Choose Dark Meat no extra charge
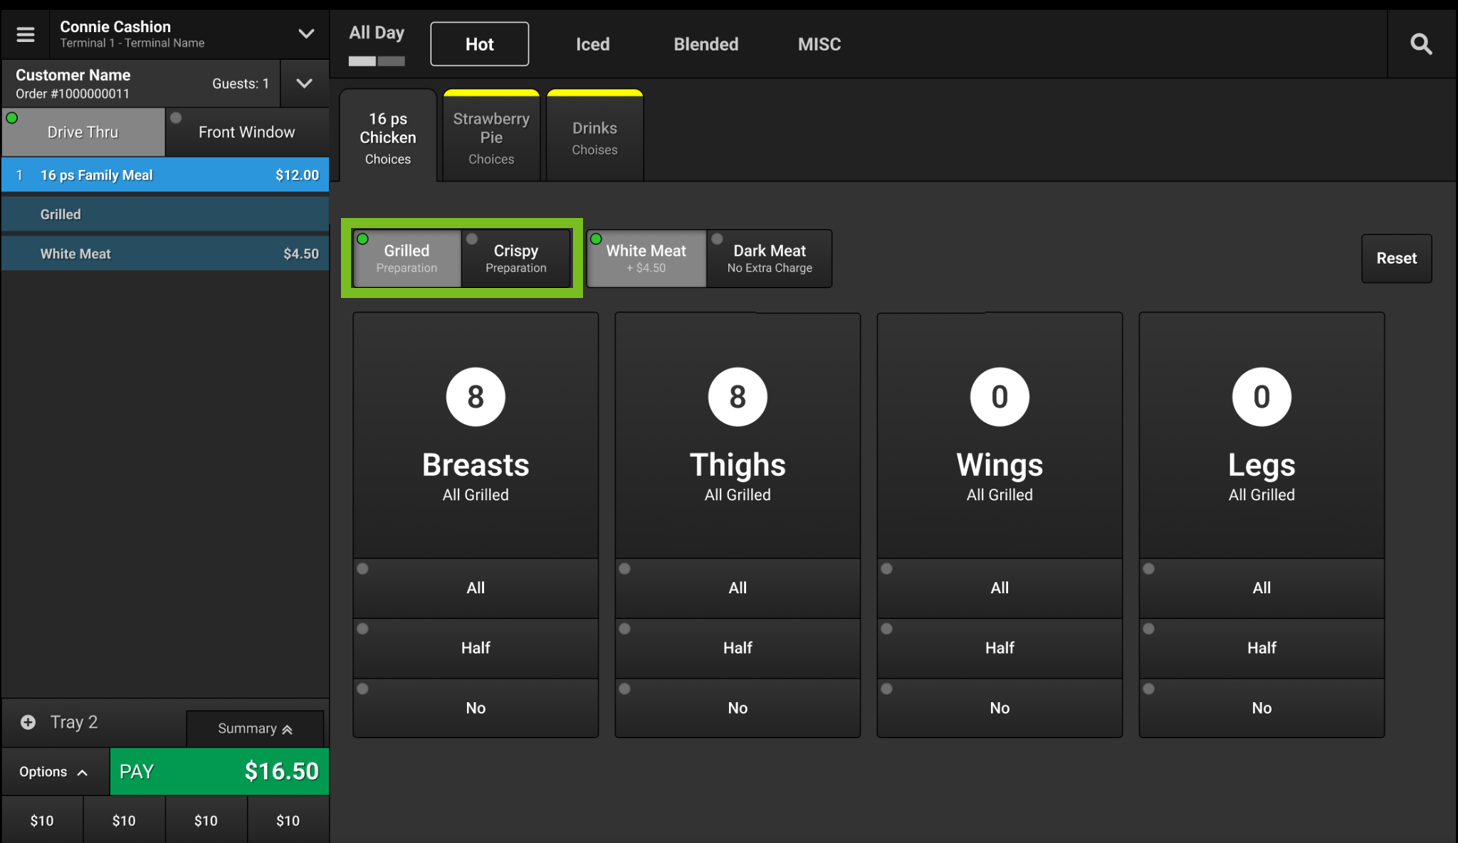Image resolution: width=1458 pixels, height=843 pixels. 769,258
